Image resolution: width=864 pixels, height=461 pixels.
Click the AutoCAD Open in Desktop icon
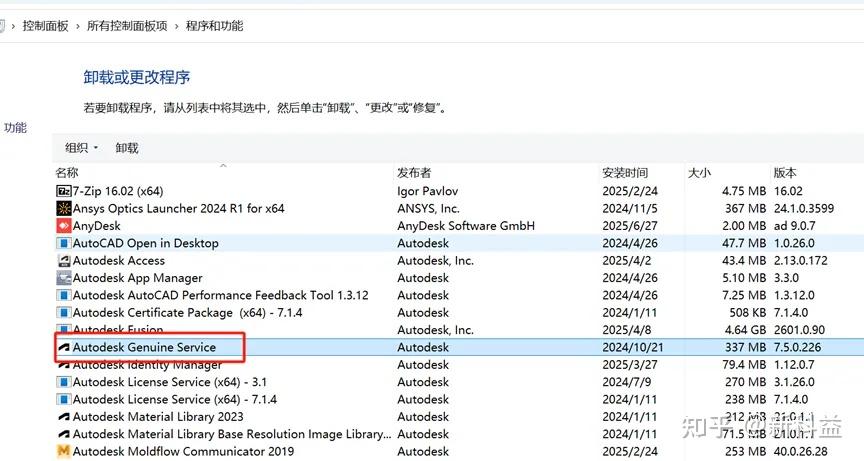tap(64, 243)
